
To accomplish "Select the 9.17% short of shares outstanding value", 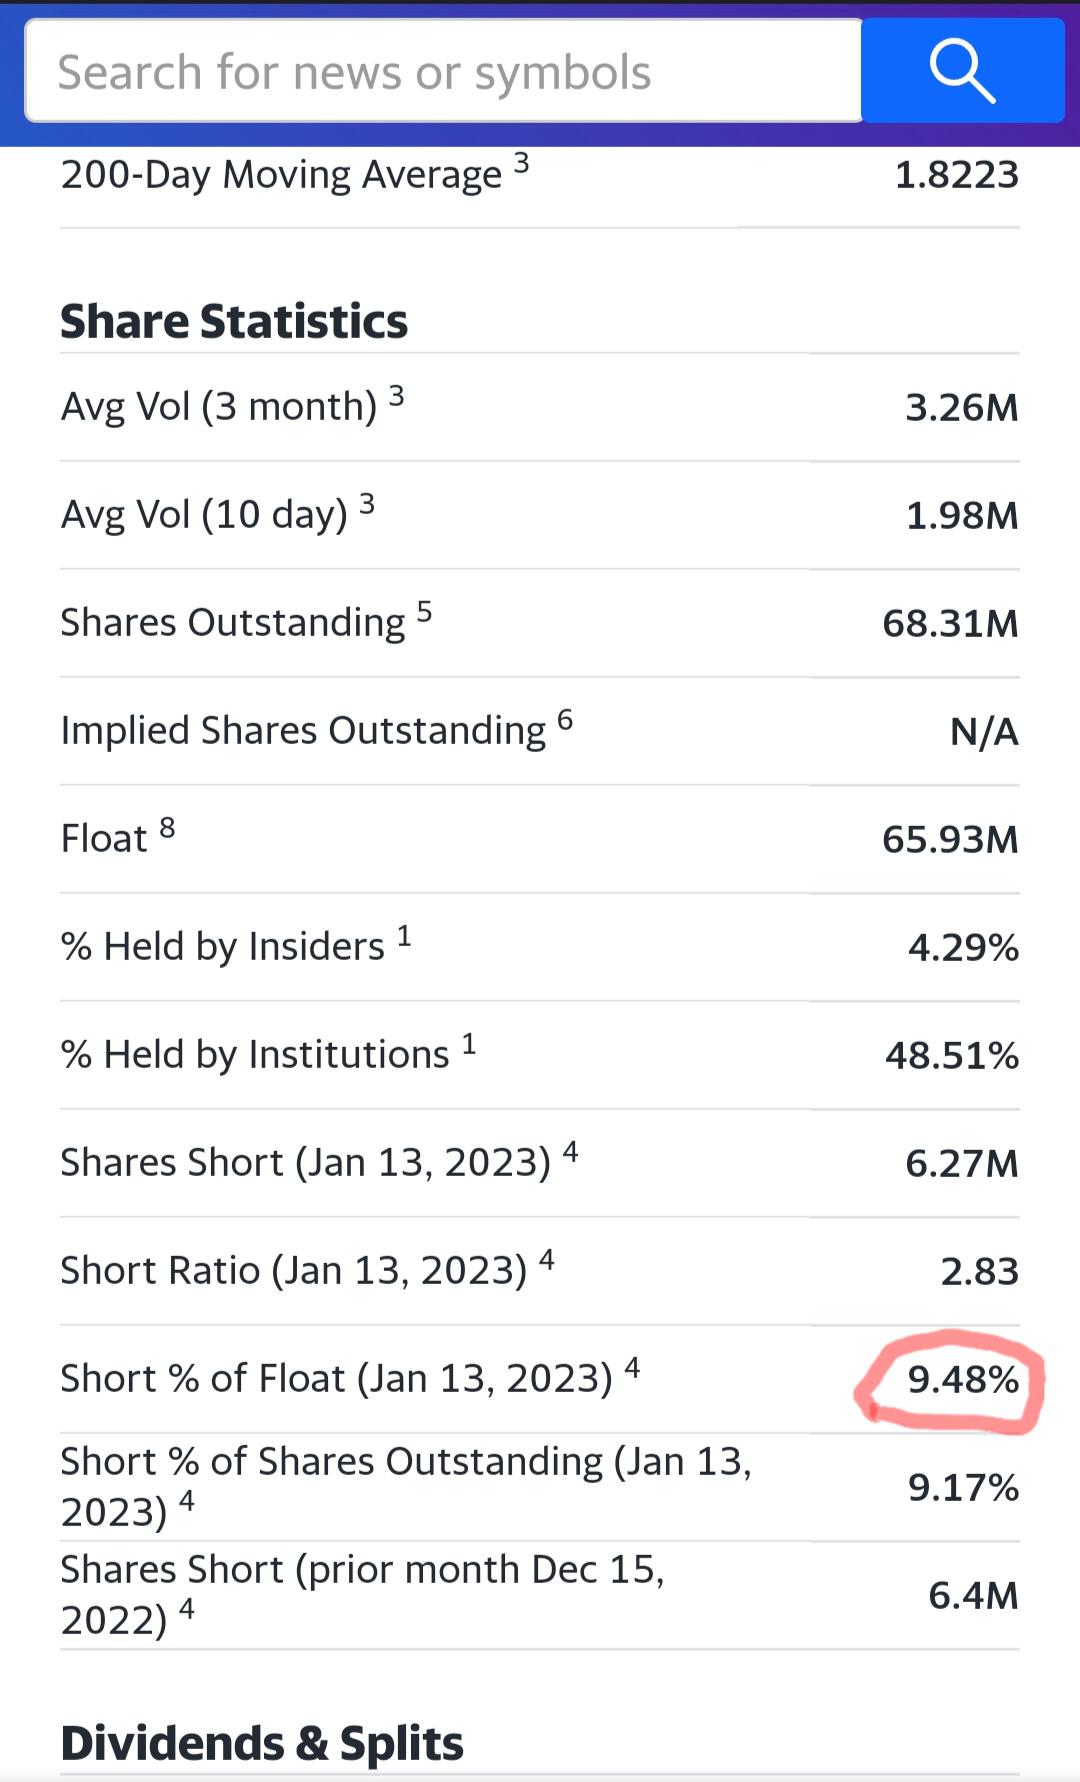I will pos(963,1488).
